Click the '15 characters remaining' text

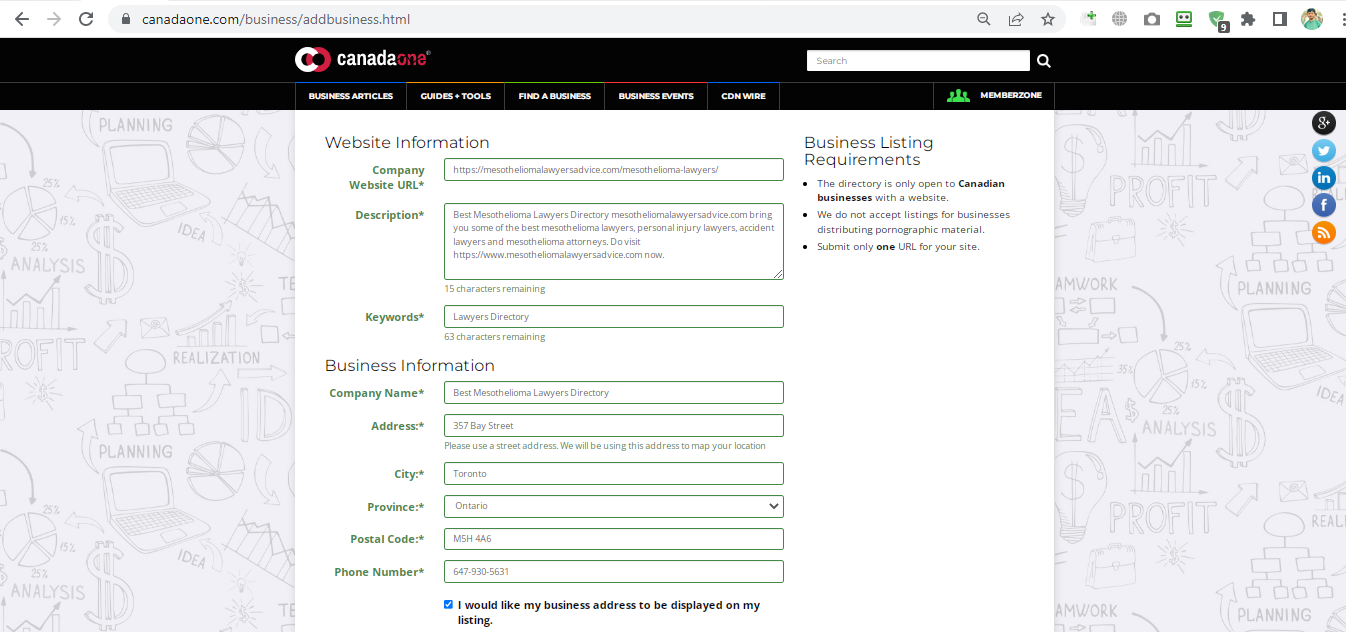[x=495, y=289]
